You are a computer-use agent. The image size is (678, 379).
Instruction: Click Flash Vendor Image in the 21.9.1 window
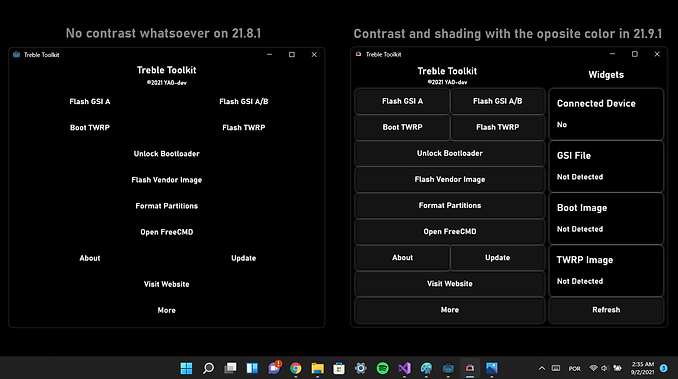[450, 179]
